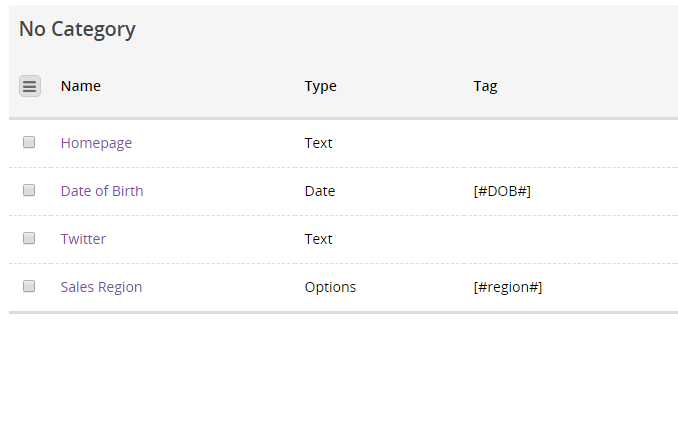The width and height of the screenshot is (678, 422).
Task: Tick the Homepage row checkbox
Action: tap(29, 142)
